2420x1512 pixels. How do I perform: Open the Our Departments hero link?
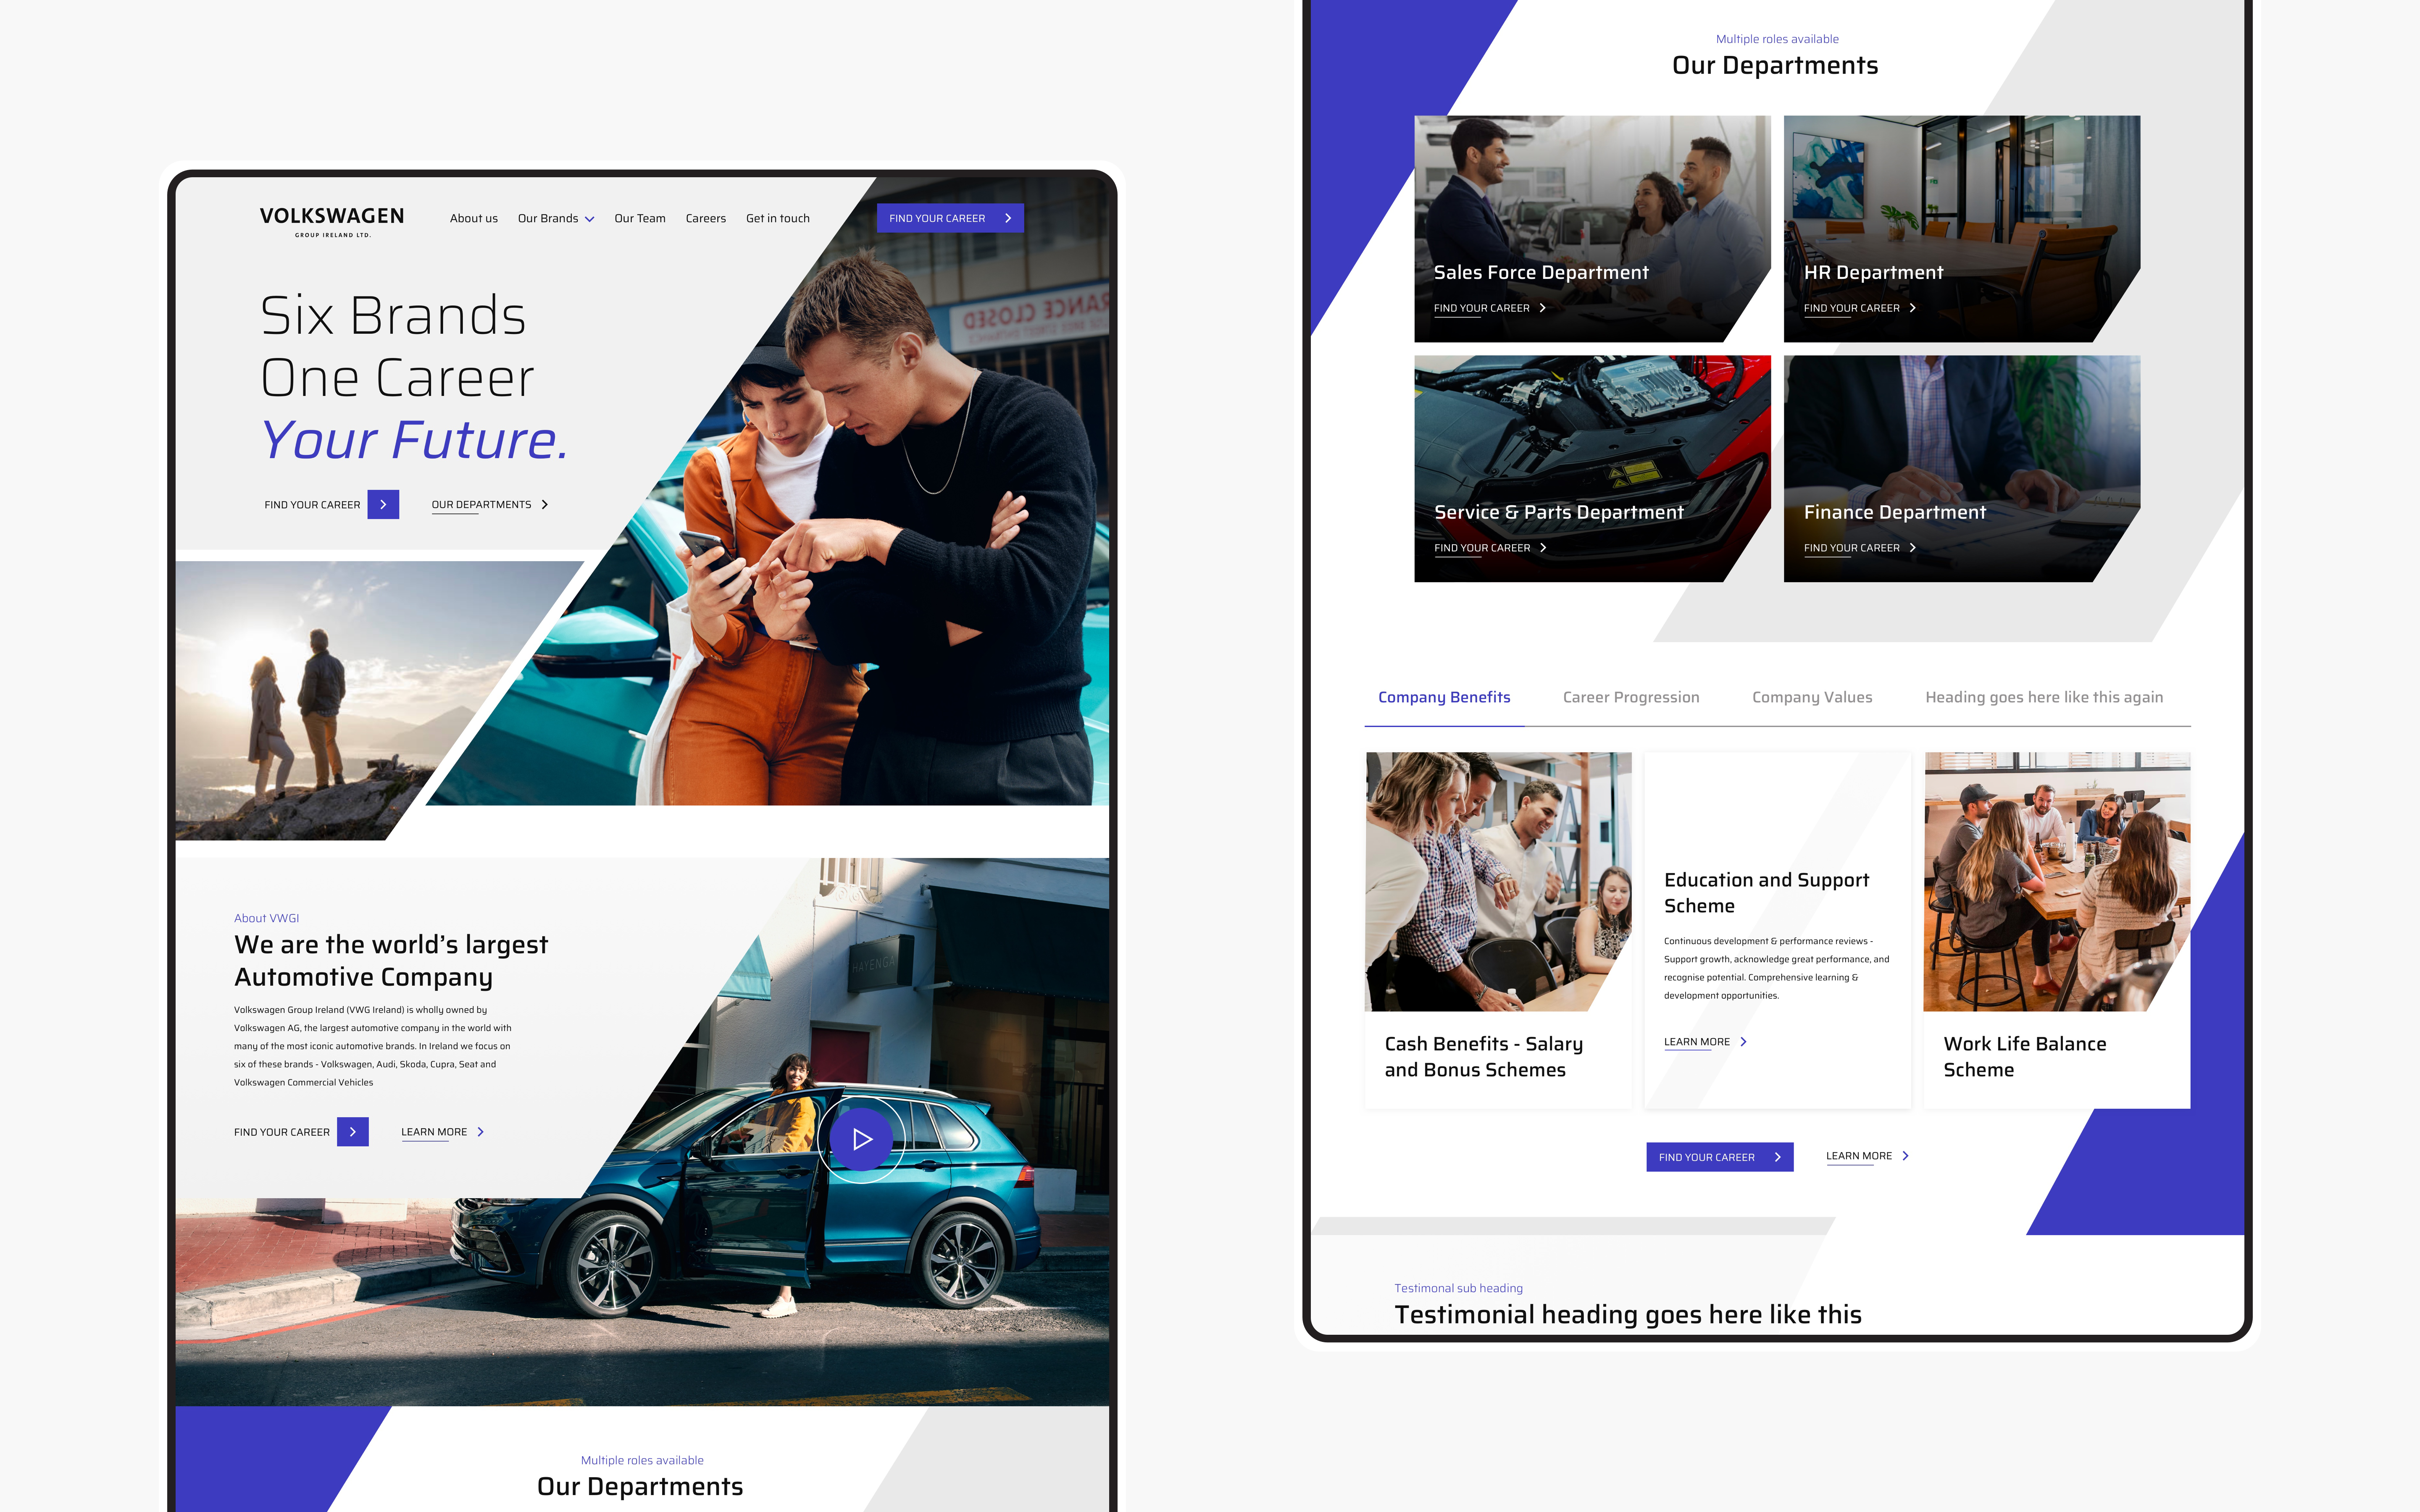(x=481, y=505)
